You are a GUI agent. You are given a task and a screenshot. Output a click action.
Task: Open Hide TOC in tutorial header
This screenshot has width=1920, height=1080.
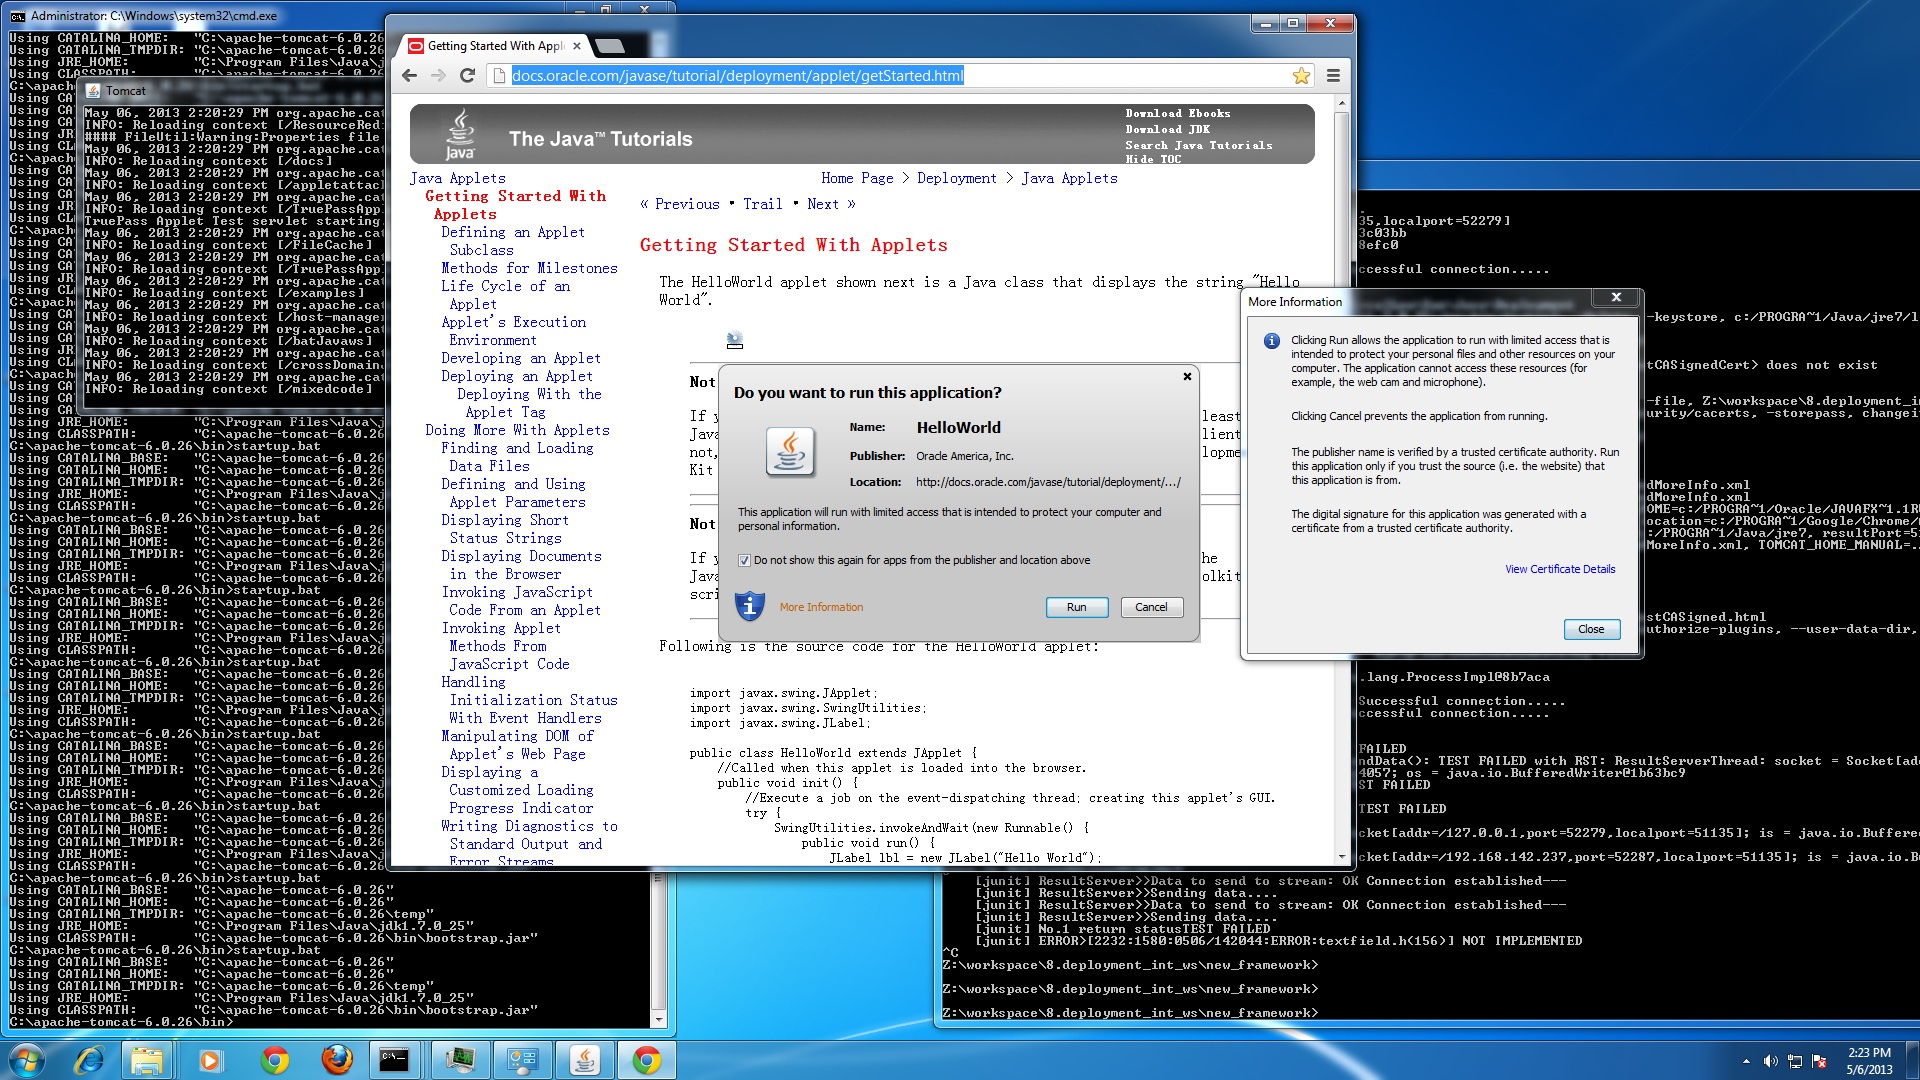tap(1153, 159)
